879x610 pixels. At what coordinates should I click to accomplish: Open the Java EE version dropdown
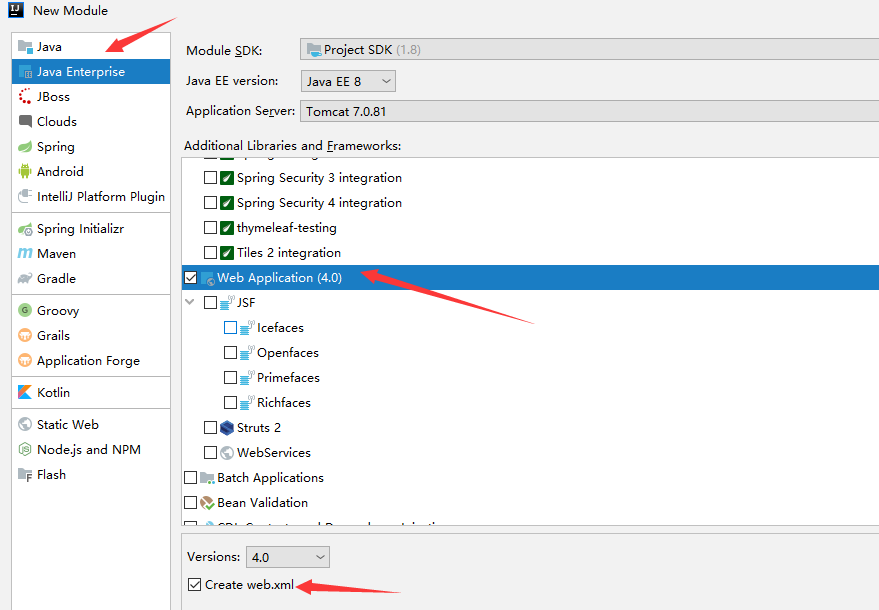pyautogui.click(x=348, y=81)
